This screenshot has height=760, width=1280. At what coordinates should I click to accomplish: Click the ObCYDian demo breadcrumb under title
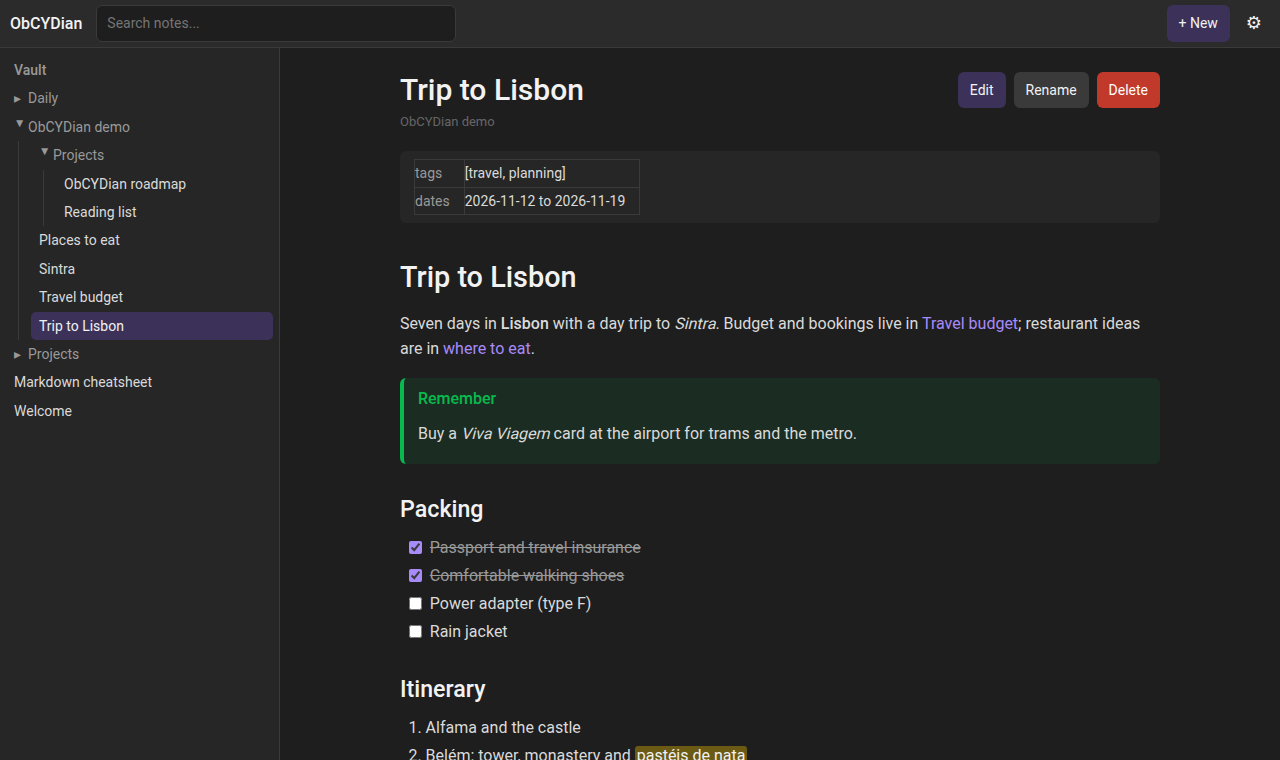447,122
